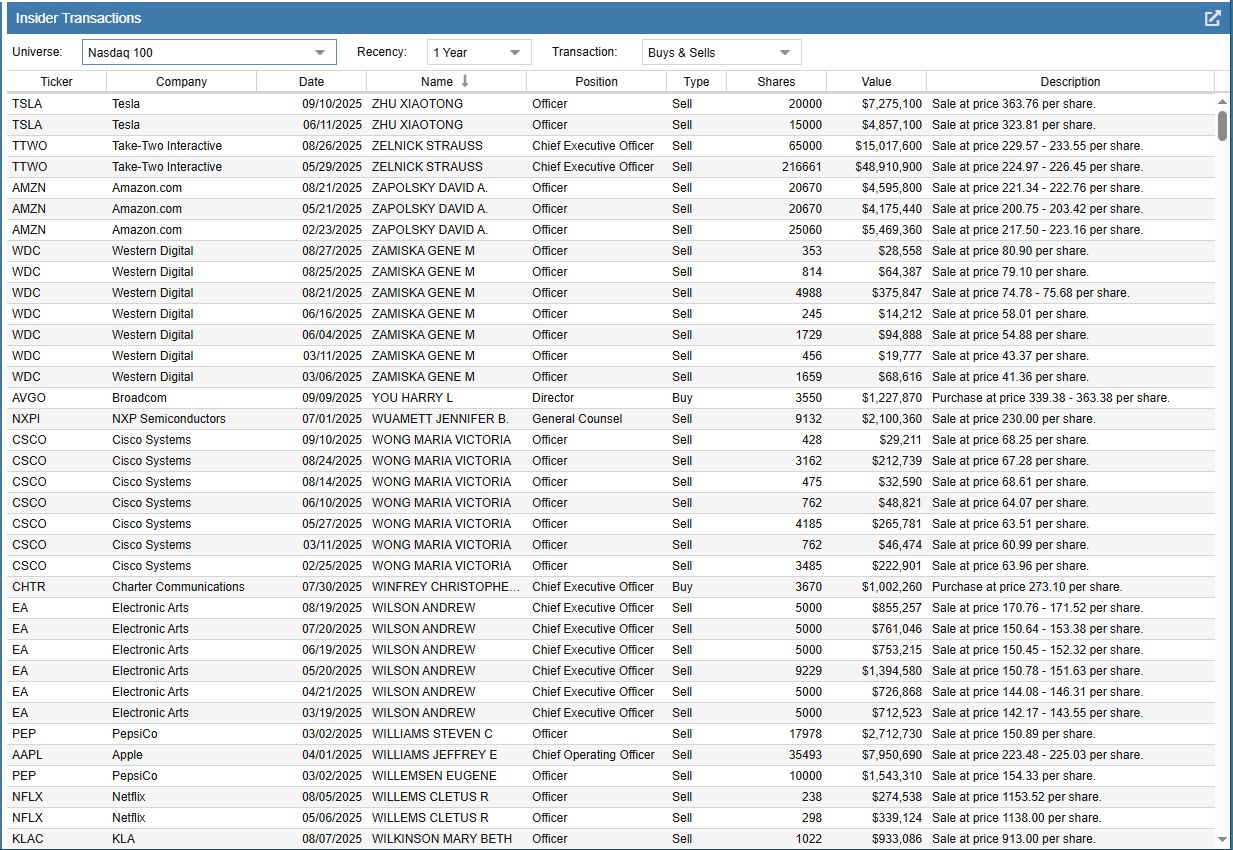Select the TSLA row dated 06/11/2025
The image size is (1233, 850).
[x=611, y=125]
